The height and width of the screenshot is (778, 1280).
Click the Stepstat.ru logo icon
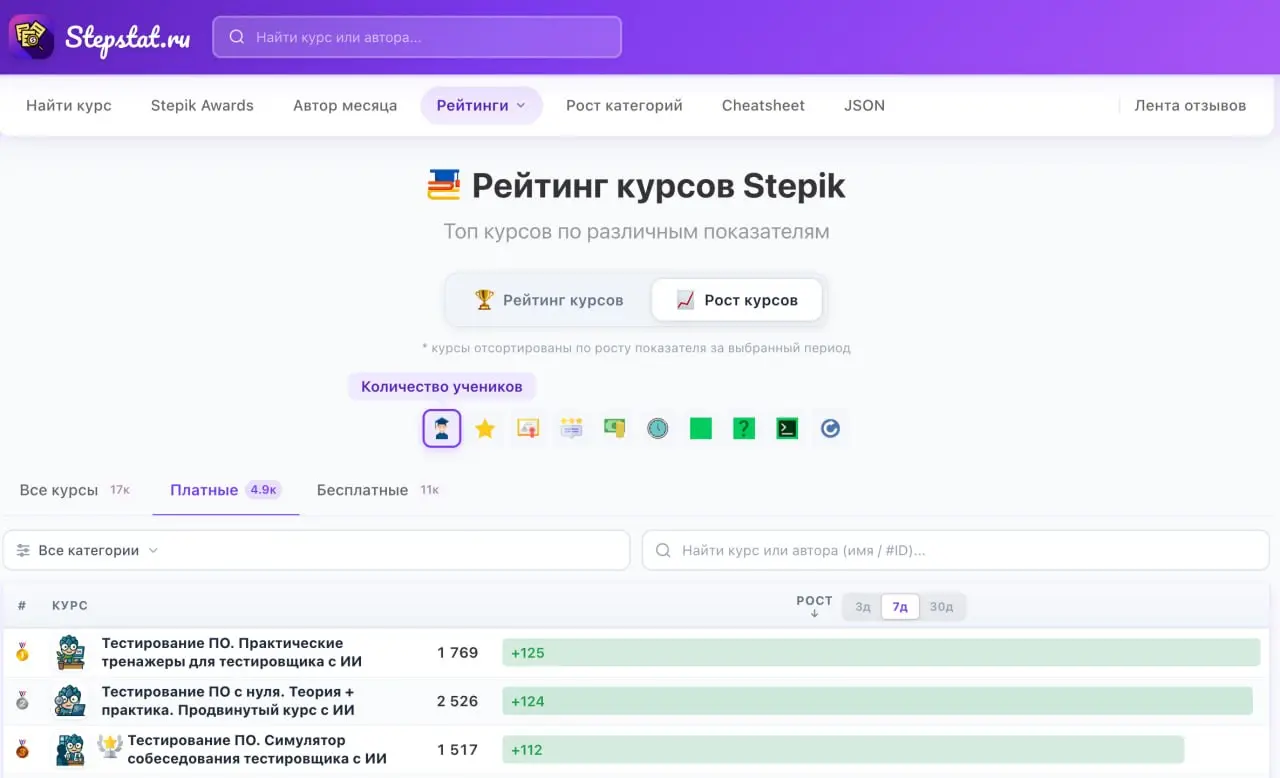click(x=31, y=37)
